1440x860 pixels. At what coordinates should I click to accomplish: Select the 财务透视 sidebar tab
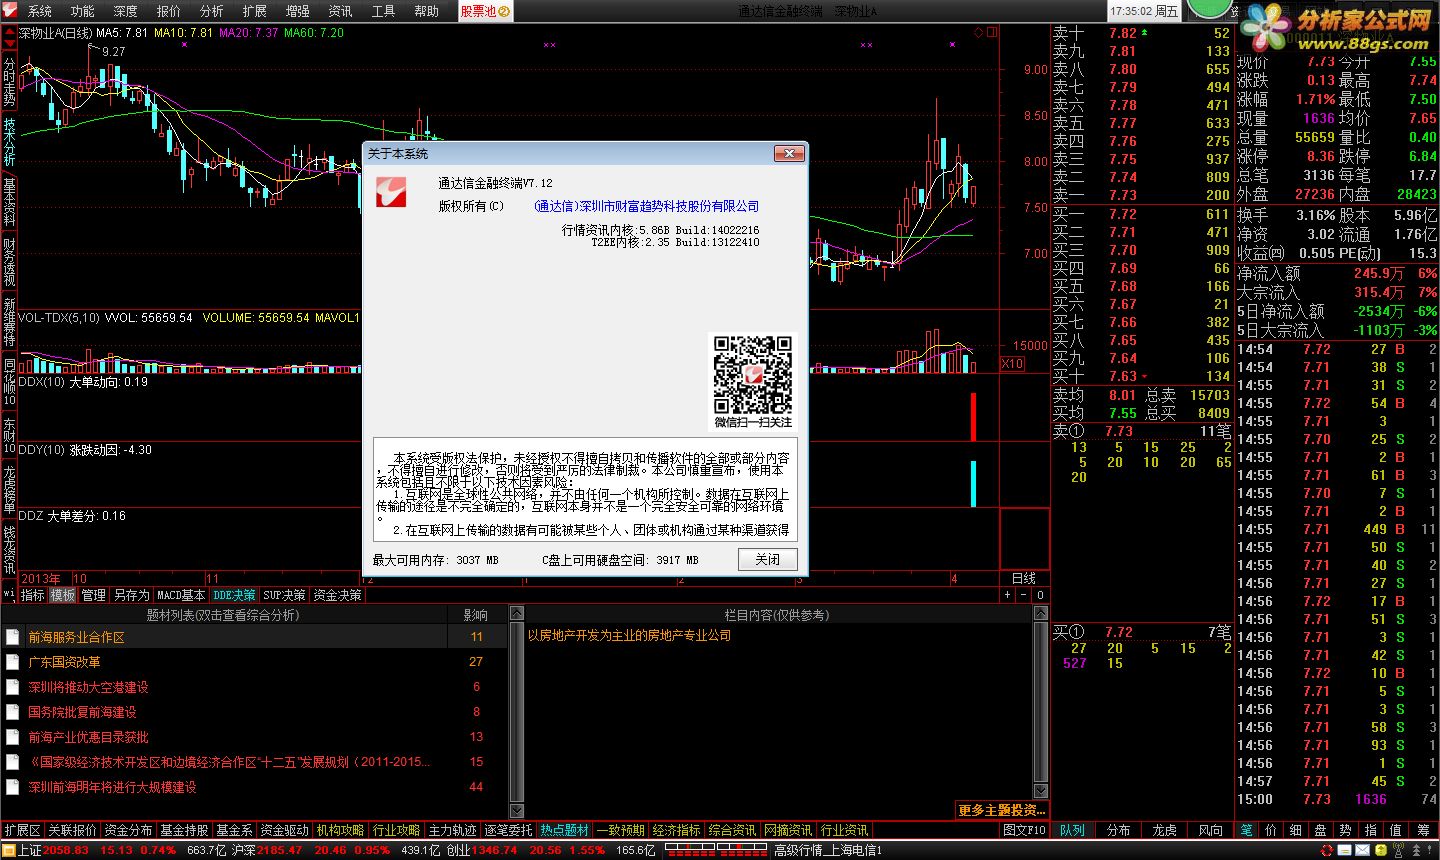point(9,262)
